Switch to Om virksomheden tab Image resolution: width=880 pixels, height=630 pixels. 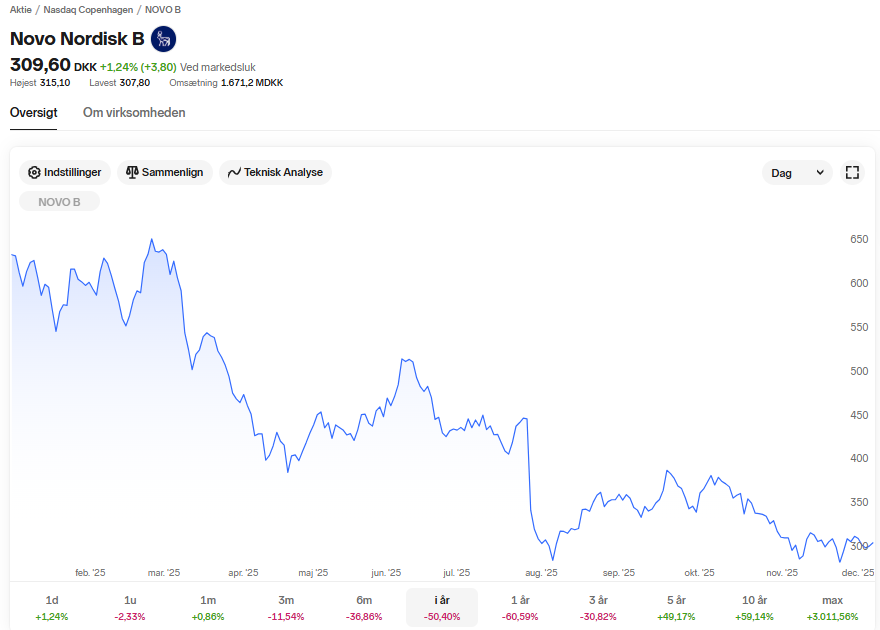[x=134, y=113]
